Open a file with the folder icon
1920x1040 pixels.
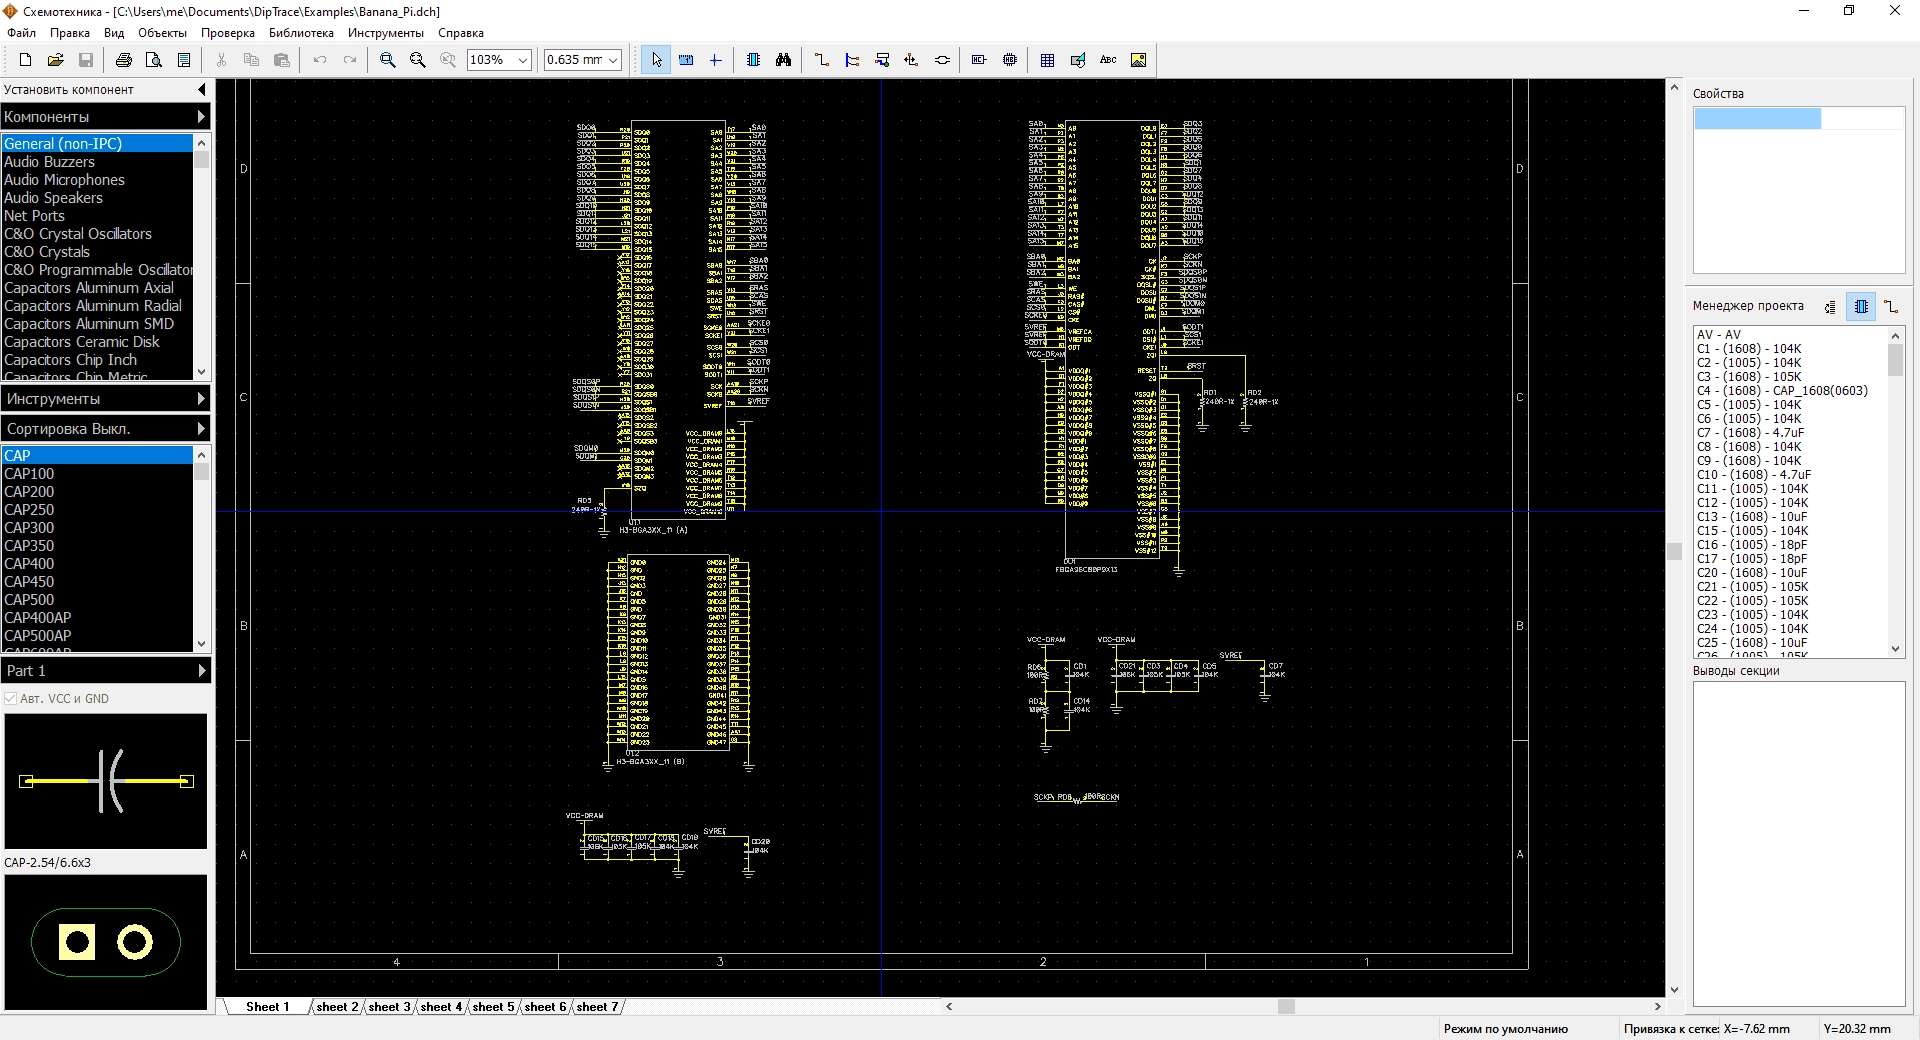56,60
